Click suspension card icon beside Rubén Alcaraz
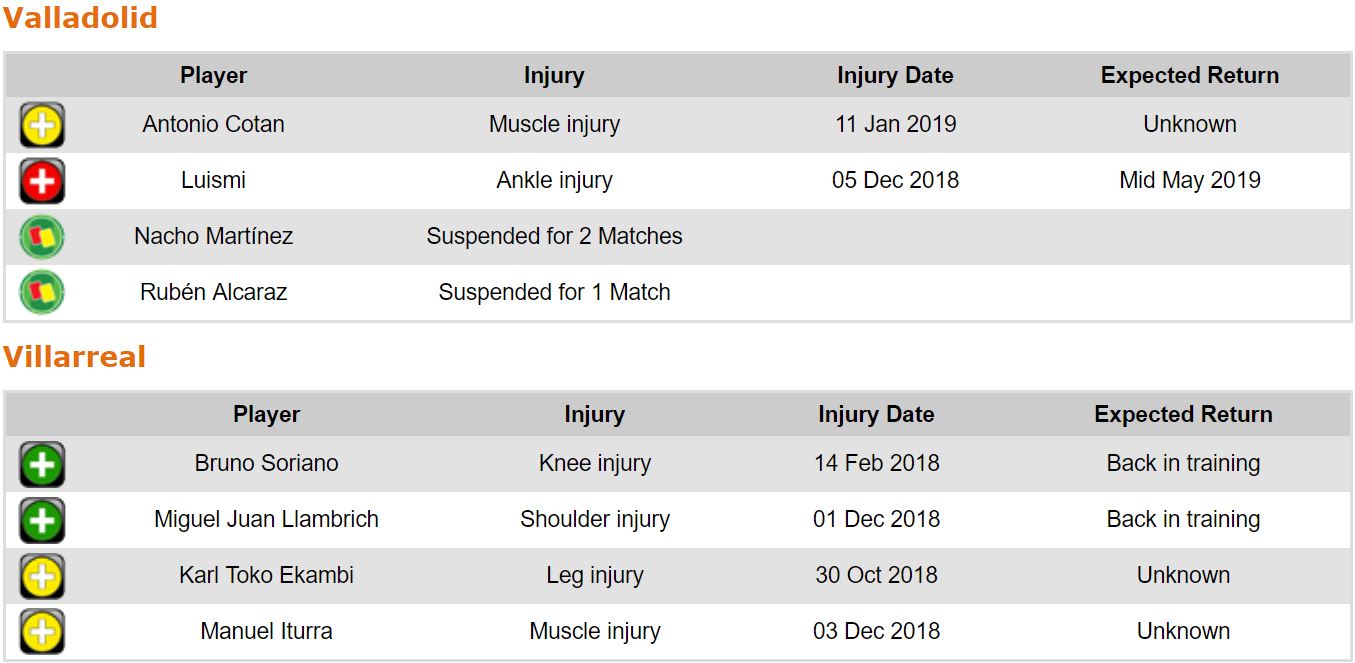This screenshot has width=1355, height=663. [42, 293]
